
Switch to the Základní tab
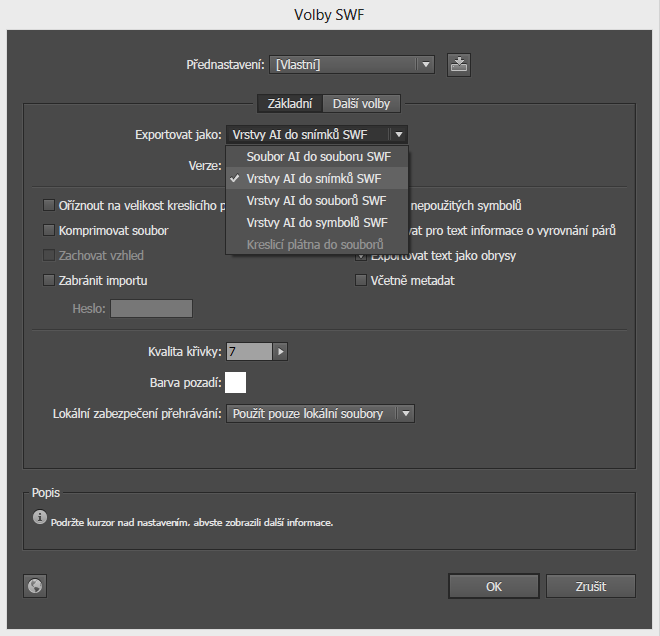(x=290, y=104)
